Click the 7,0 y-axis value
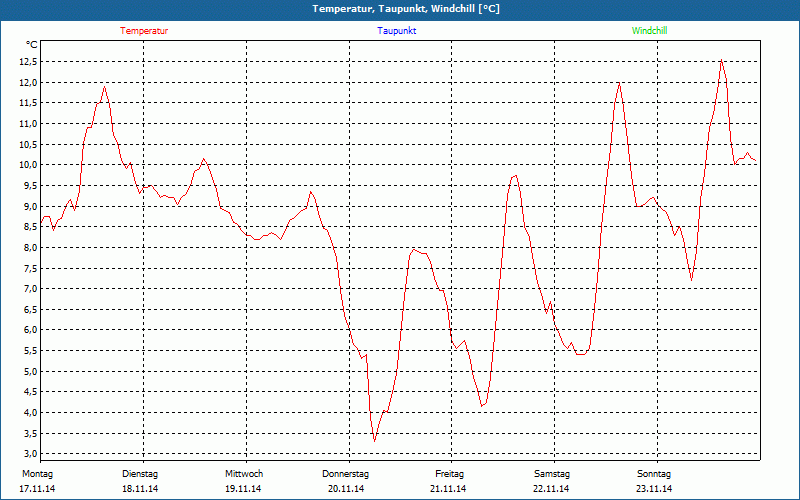This screenshot has width=800, height=500. point(31,289)
